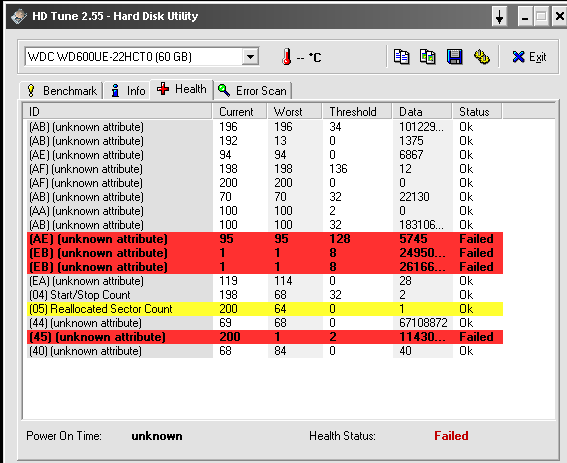Select the (EA) unknown attribute row
This screenshot has width=567, height=463.
(x=265, y=281)
